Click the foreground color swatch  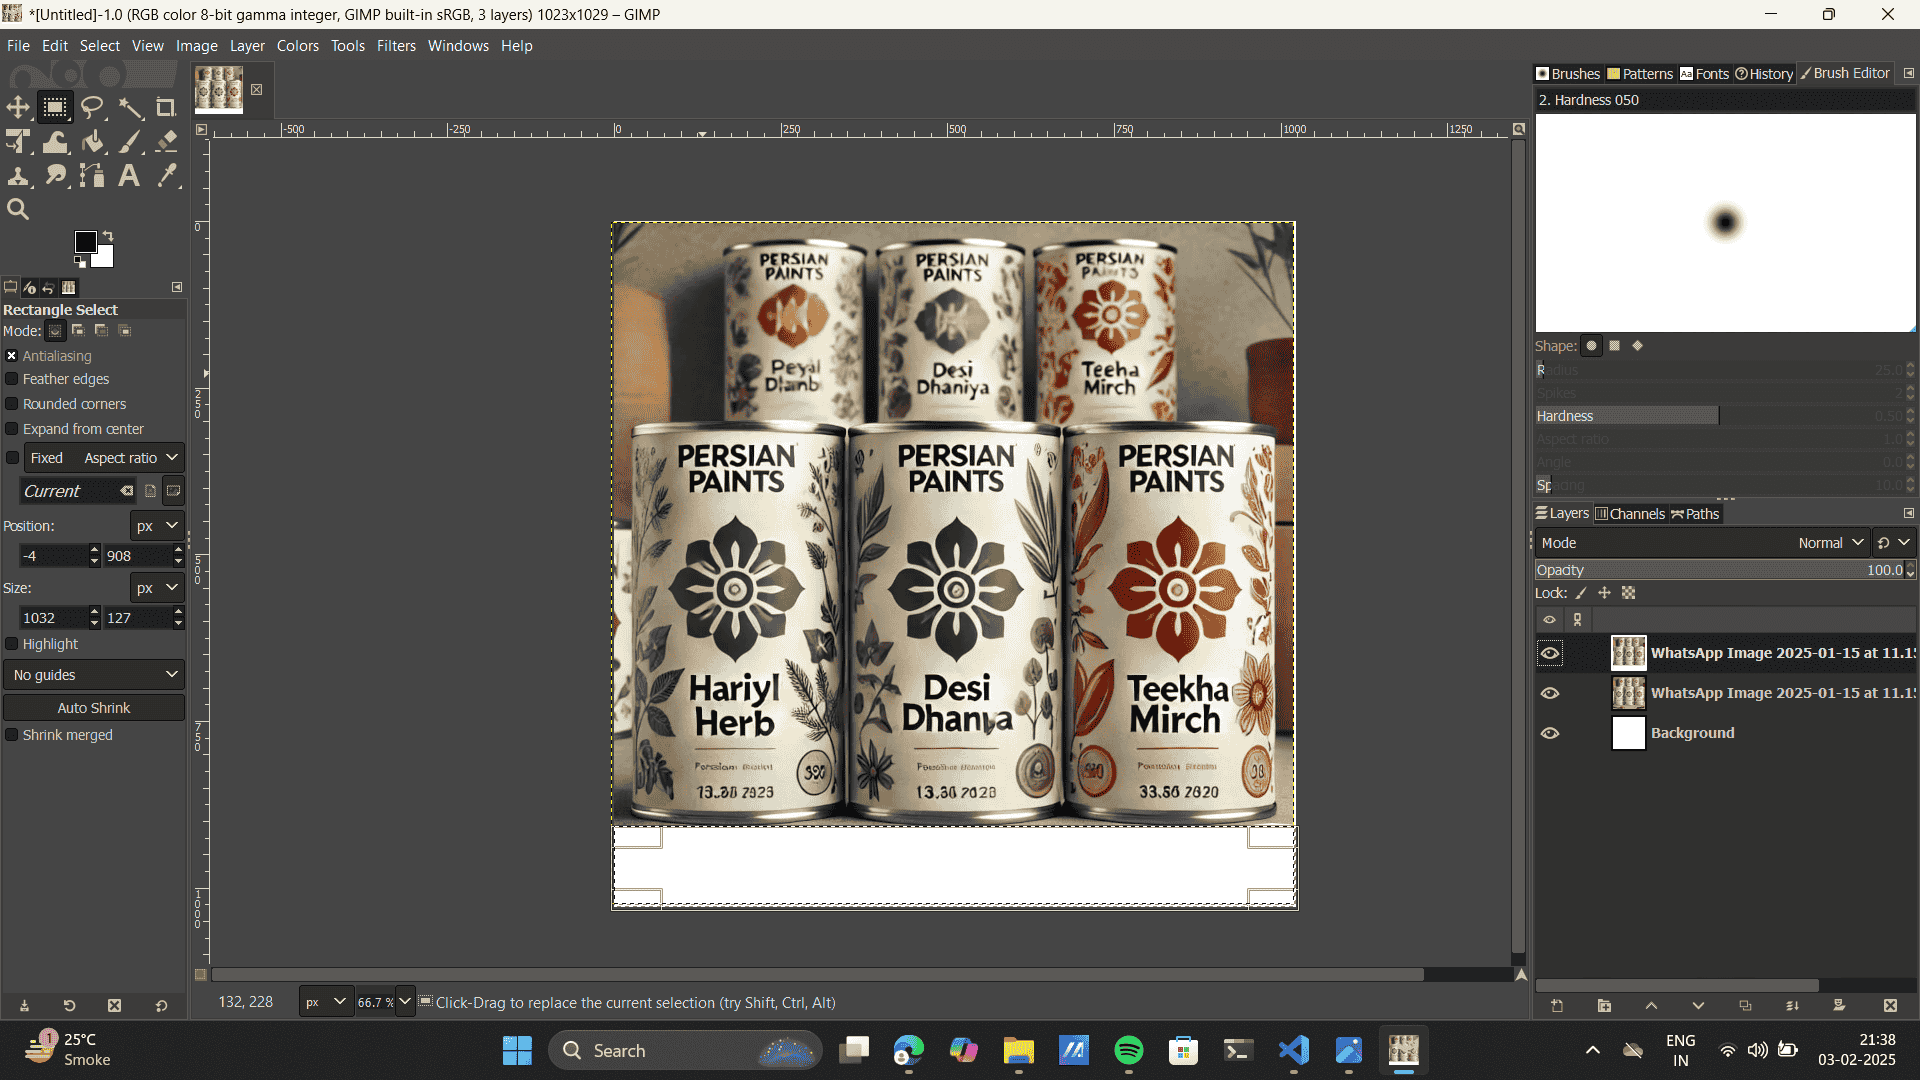coord(86,242)
